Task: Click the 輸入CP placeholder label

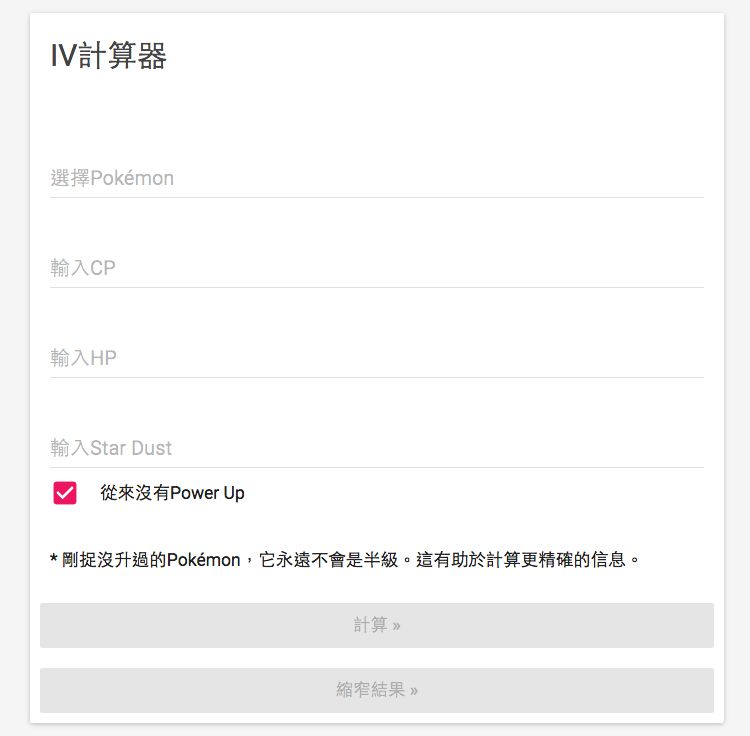Action: coord(83,268)
